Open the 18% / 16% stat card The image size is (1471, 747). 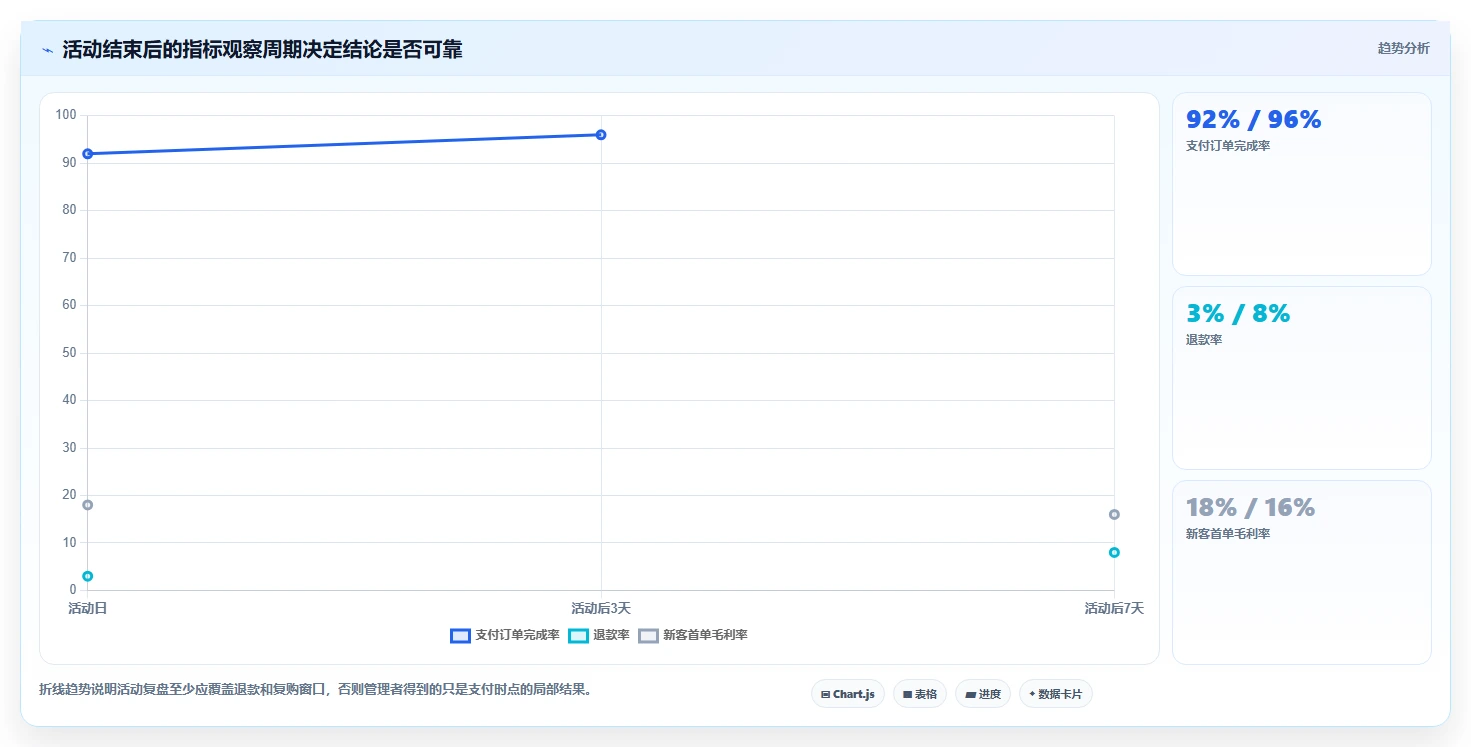click(1302, 572)
